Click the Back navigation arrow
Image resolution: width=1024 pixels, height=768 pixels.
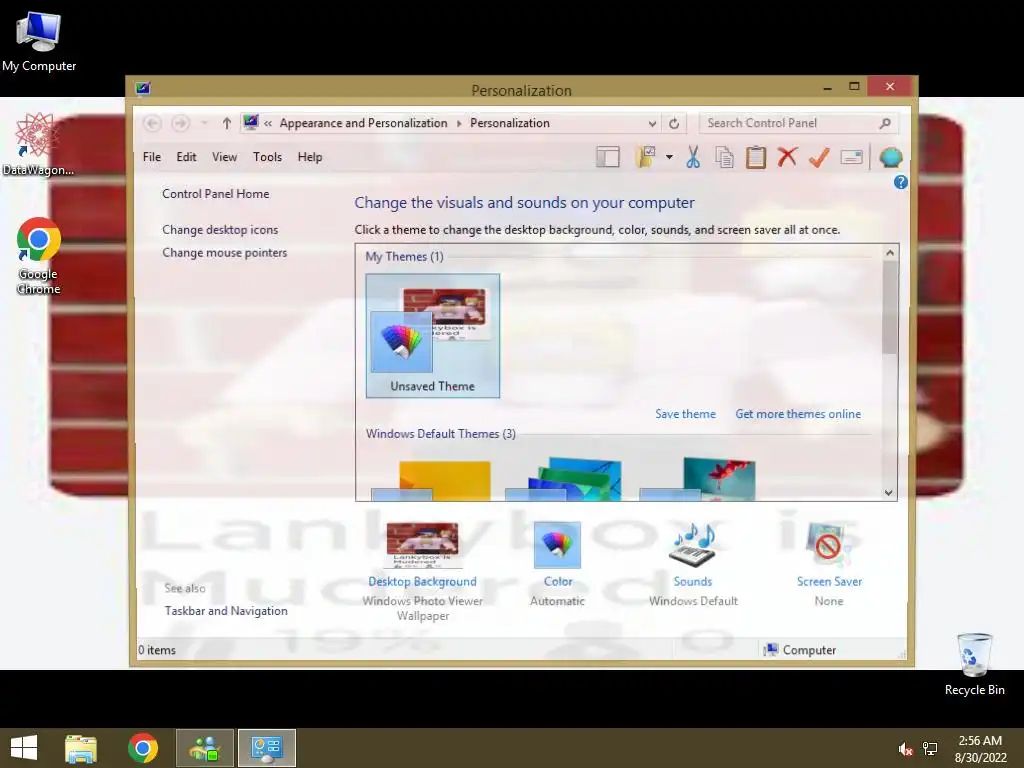coord(152,123)
